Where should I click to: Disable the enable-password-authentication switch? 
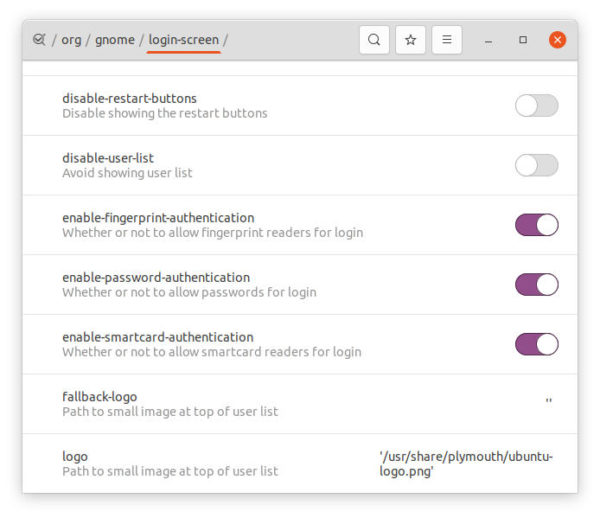pyautogui.click(x=536, y=285)
